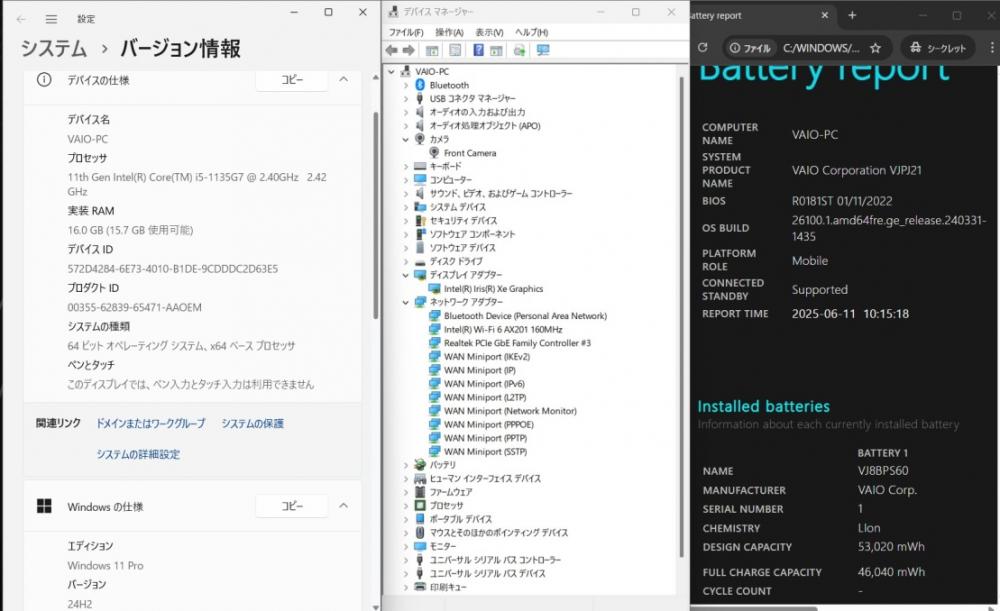The width and height of the screenshot is (1000, 611).
Task: Click Device Manager's Forward arrow toolbar icon
Action: tap(408, 50)
